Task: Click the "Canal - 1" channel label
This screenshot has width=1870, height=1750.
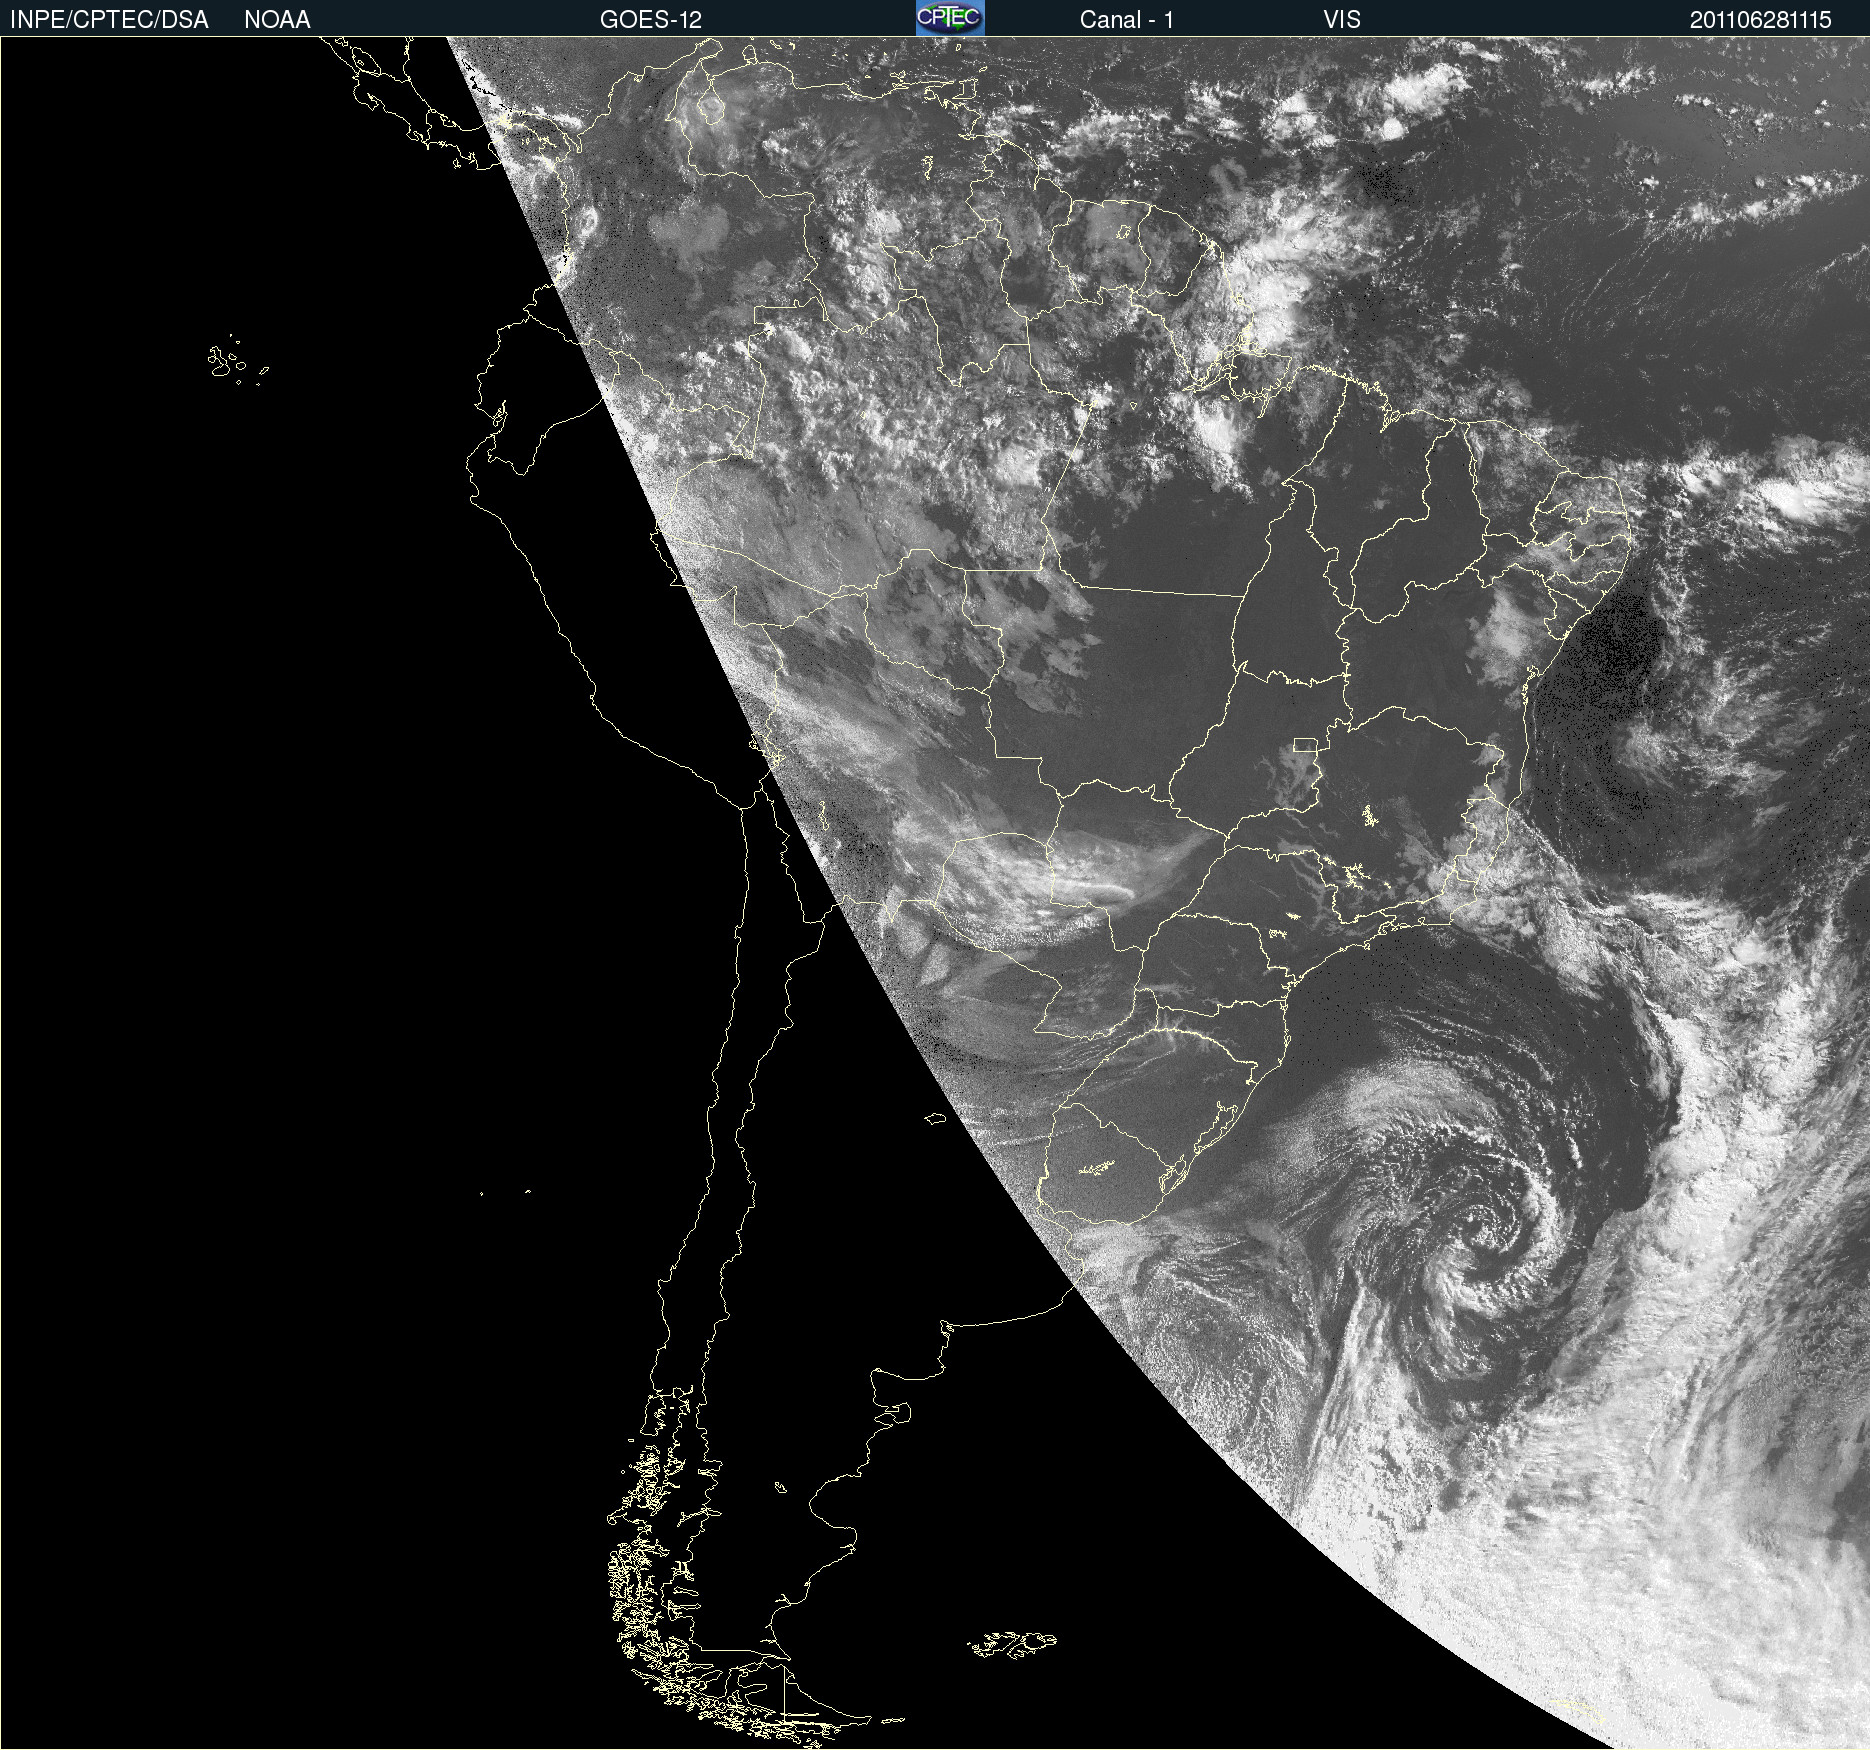Action: 1126,20
